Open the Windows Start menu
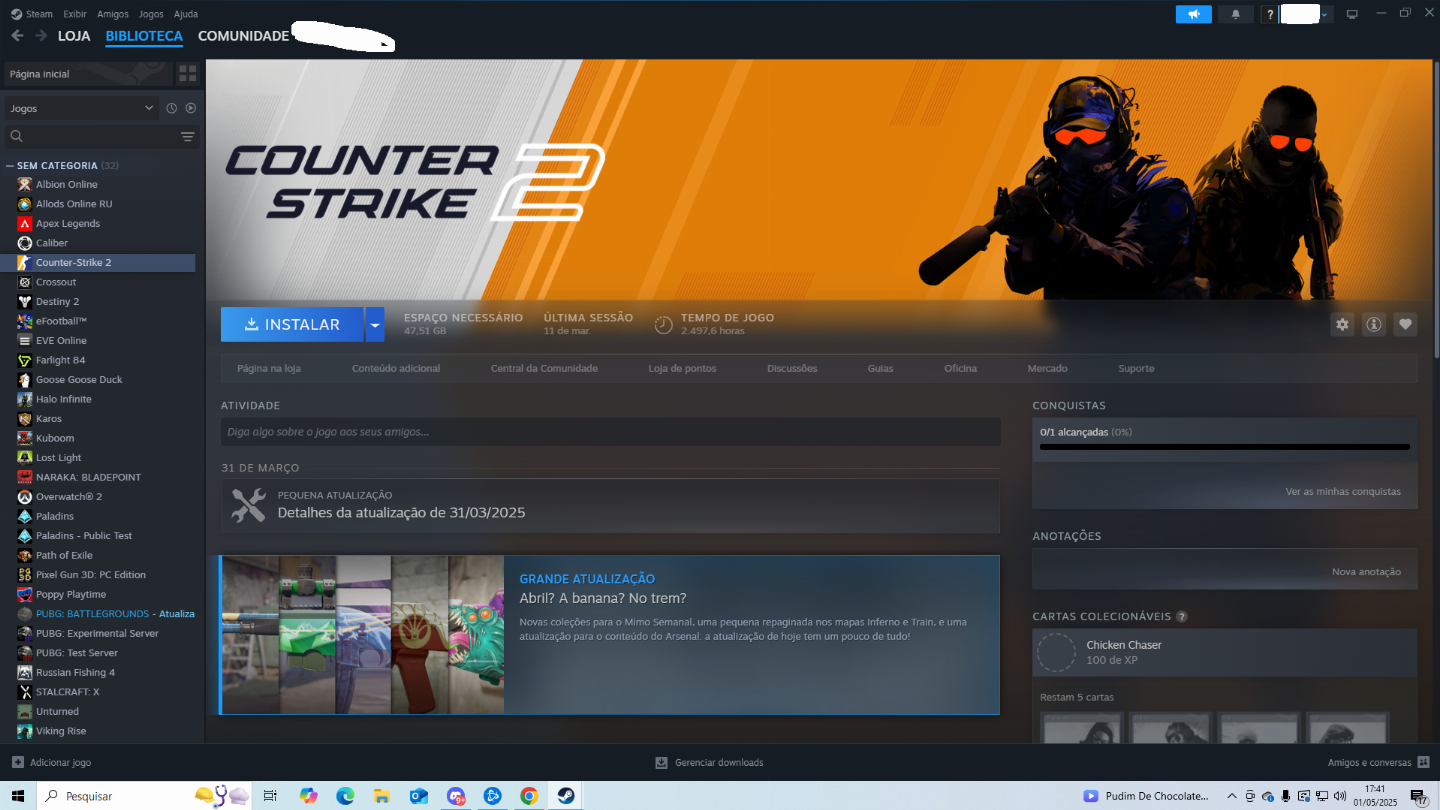Screen dimensions: 1440x810 coord(18,796)
